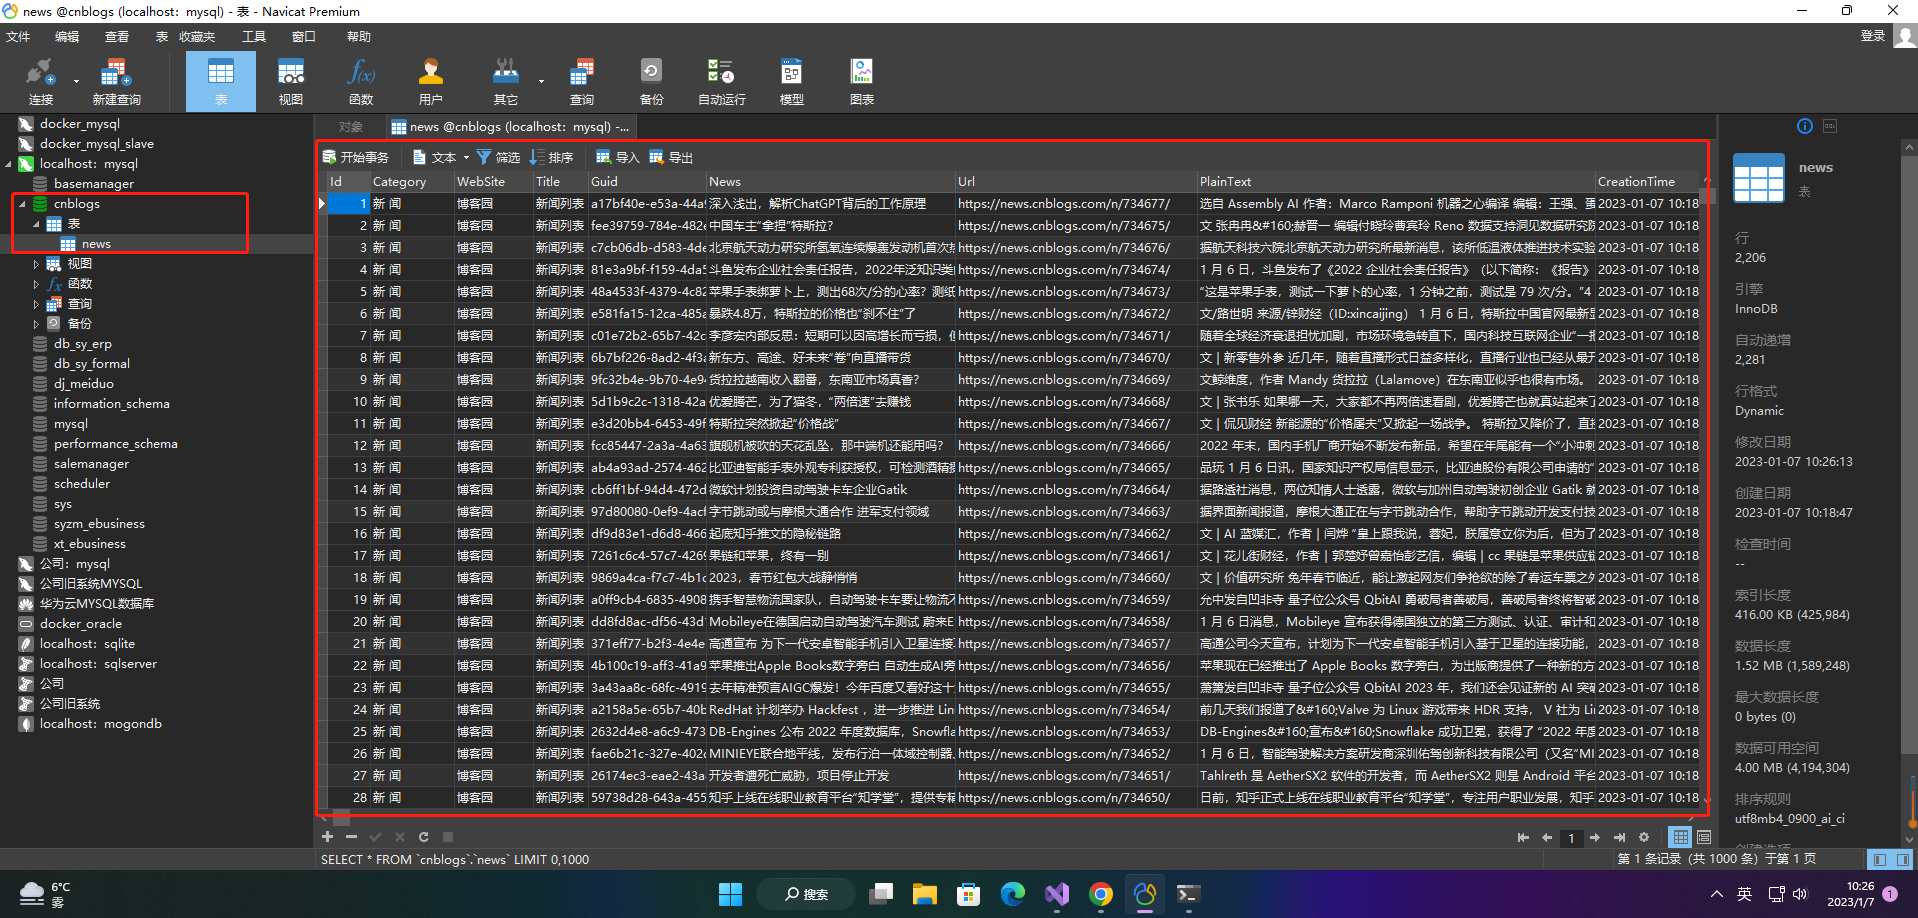This screenshot has height=918, width=1918.
Task: Open the 查询 (Query) toolbar tool
Action: pos(581,81)
